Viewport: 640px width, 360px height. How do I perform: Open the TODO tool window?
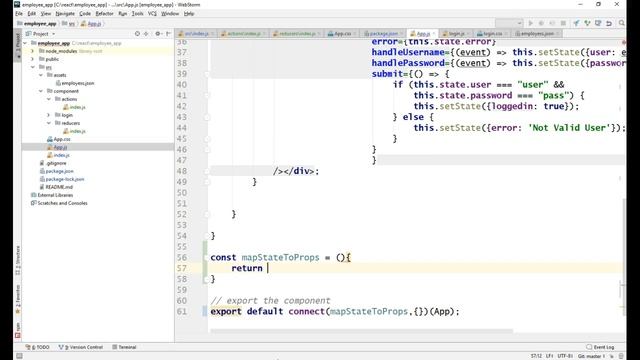click(38, 347)
